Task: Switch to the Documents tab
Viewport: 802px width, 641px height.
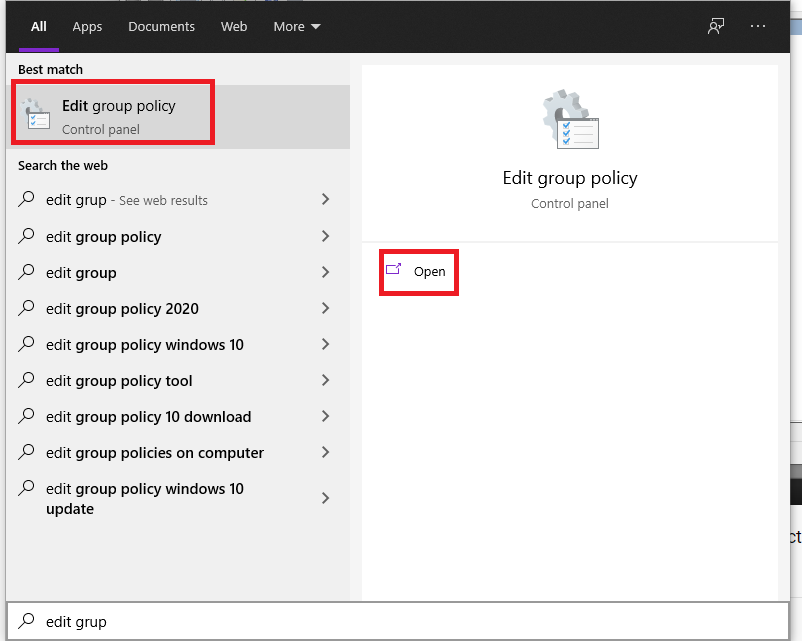Action: coord(161,26)
